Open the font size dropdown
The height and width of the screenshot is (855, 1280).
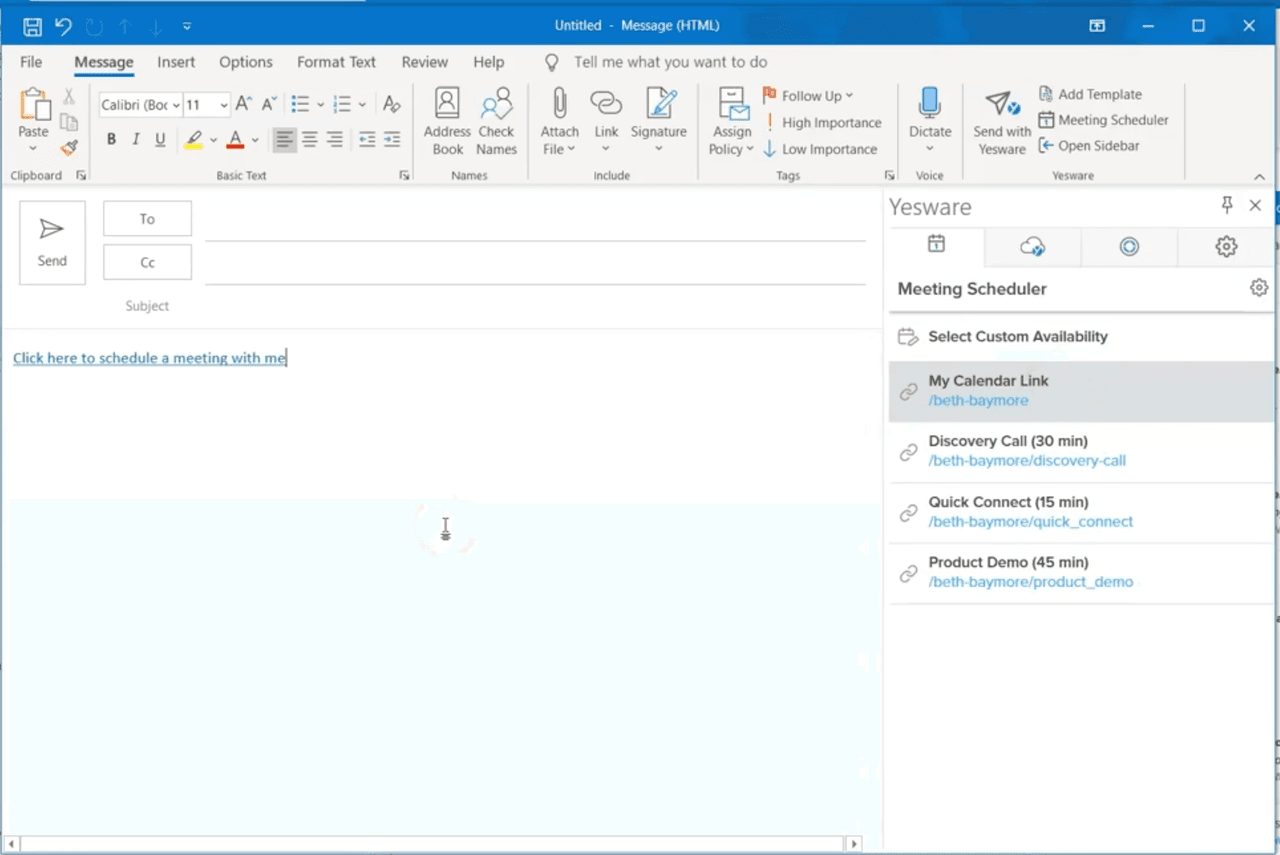pos(222,104)
